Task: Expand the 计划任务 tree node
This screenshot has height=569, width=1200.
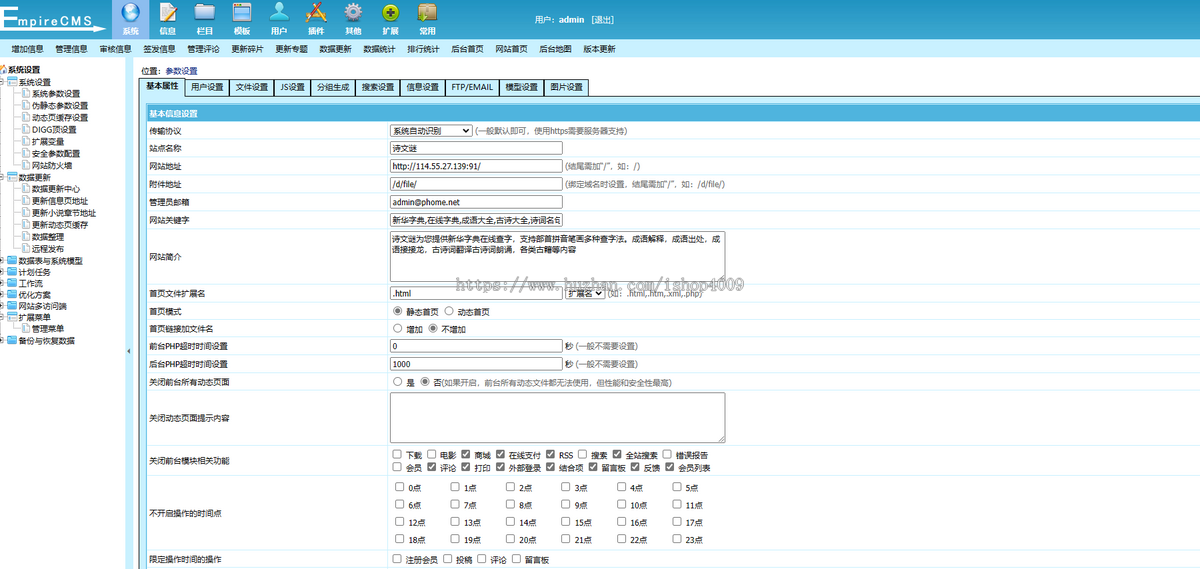Action: click(3, 272)
